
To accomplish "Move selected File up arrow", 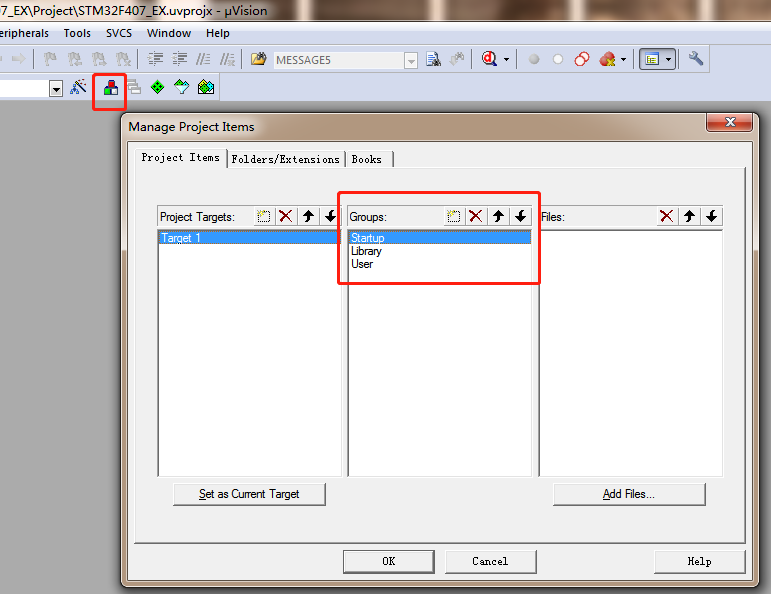I will pyautogui.click(x=689, y=216).
